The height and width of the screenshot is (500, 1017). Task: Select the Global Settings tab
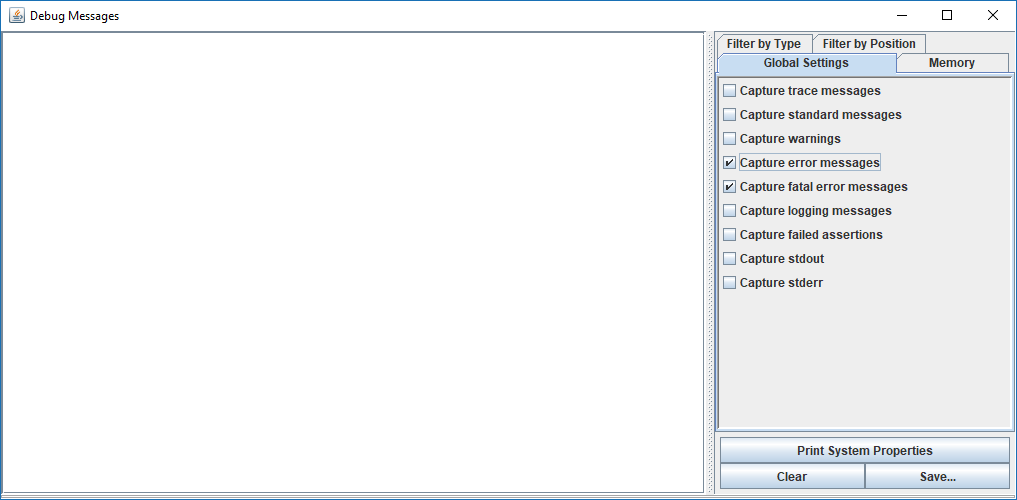click(805, 63)
